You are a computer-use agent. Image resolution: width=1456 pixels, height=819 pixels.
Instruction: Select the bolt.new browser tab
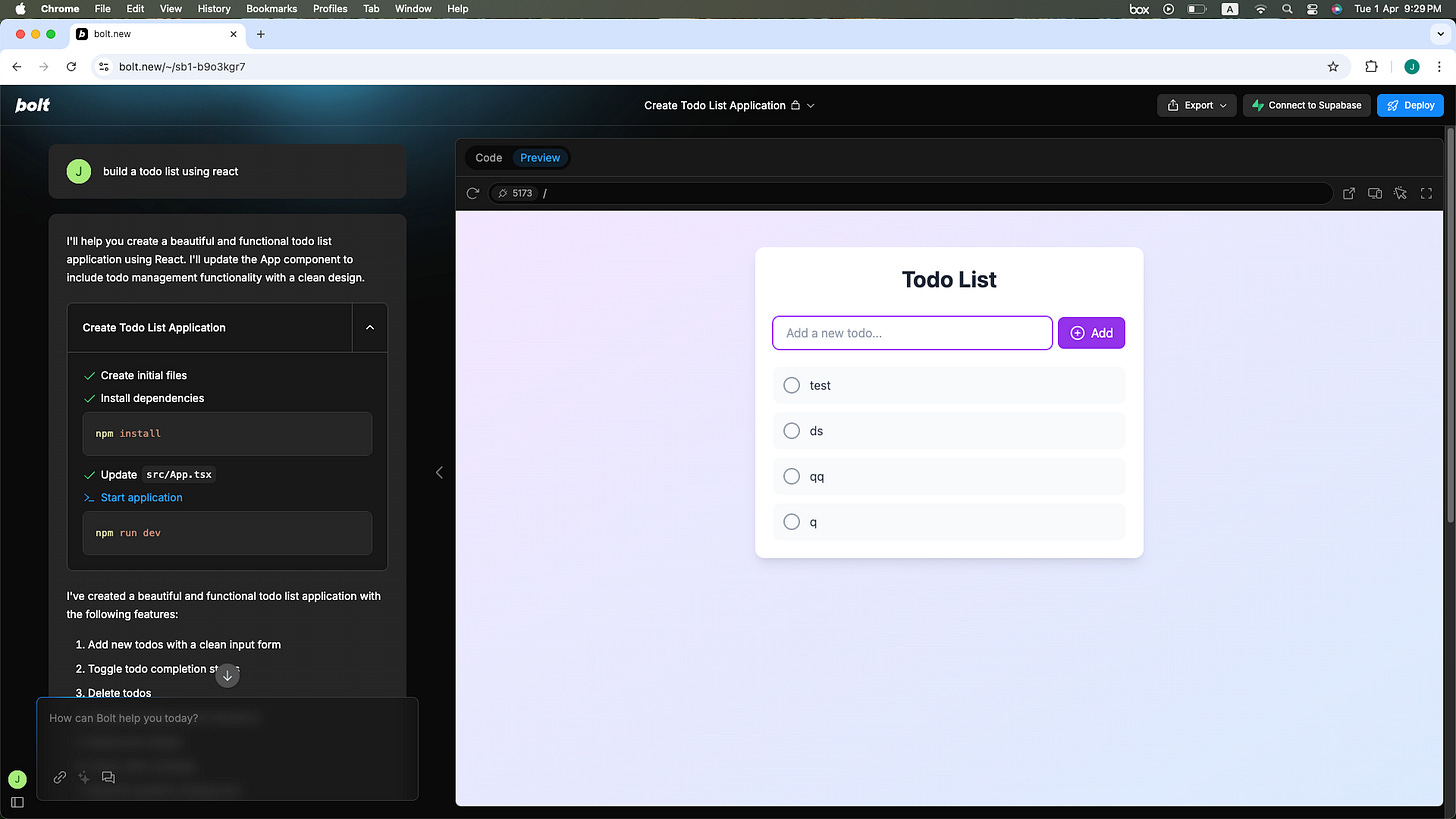tap(157, 34)
